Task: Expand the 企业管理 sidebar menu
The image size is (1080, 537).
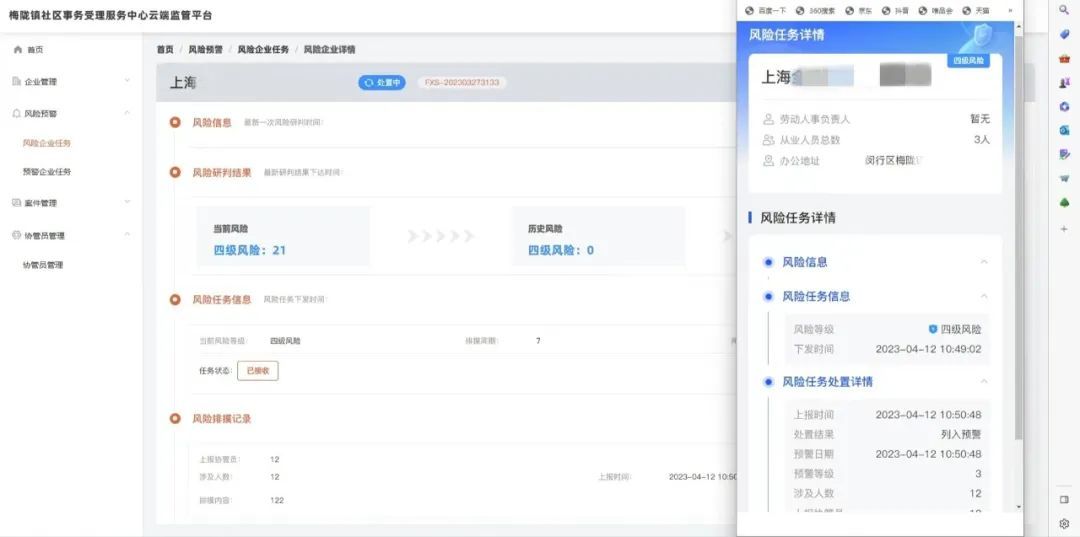Action: 127,81
